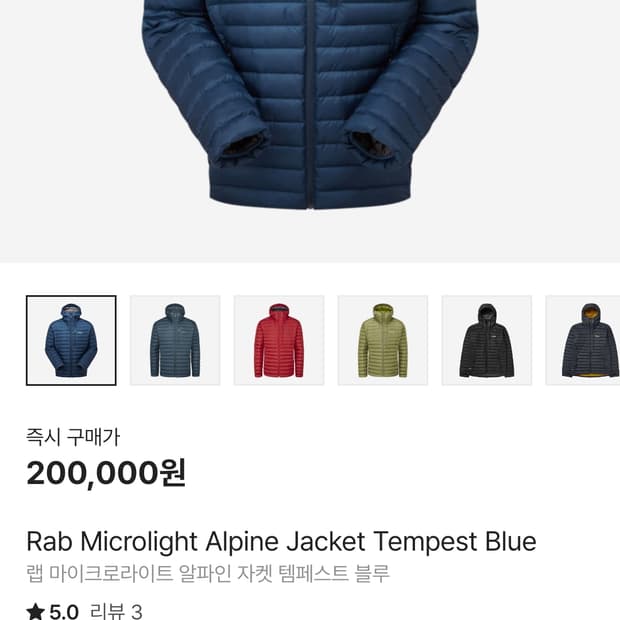Open the main blue jacket product image
The height and width of the screenshot is (620, 620).
(x=310, y=131)
